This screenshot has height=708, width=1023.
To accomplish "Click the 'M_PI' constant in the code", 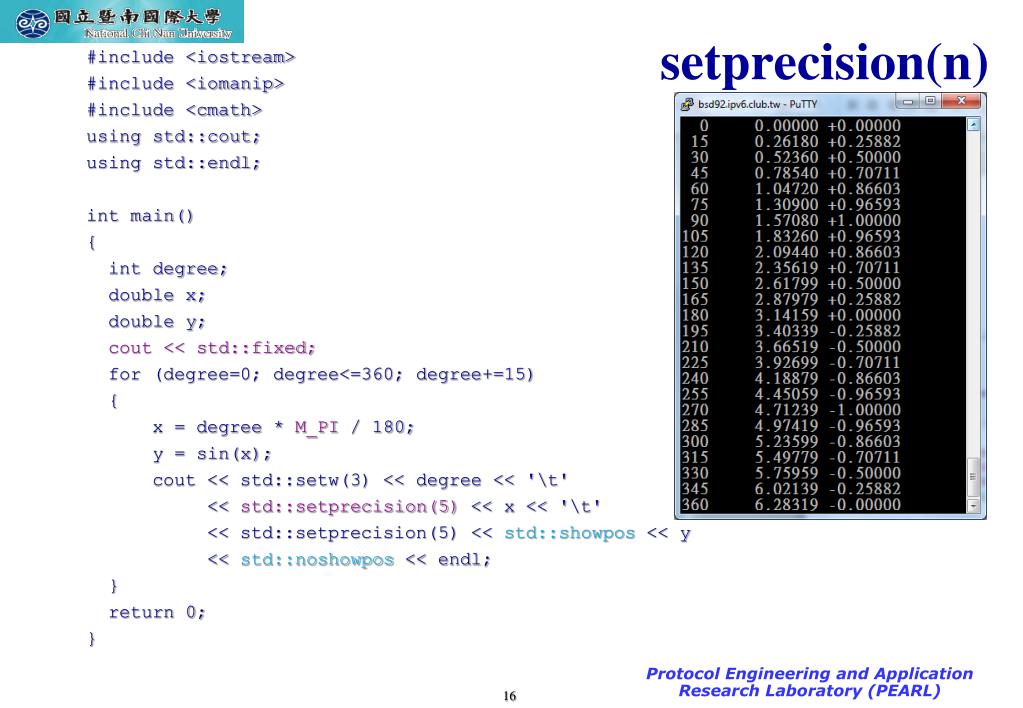I will (316, 427).
